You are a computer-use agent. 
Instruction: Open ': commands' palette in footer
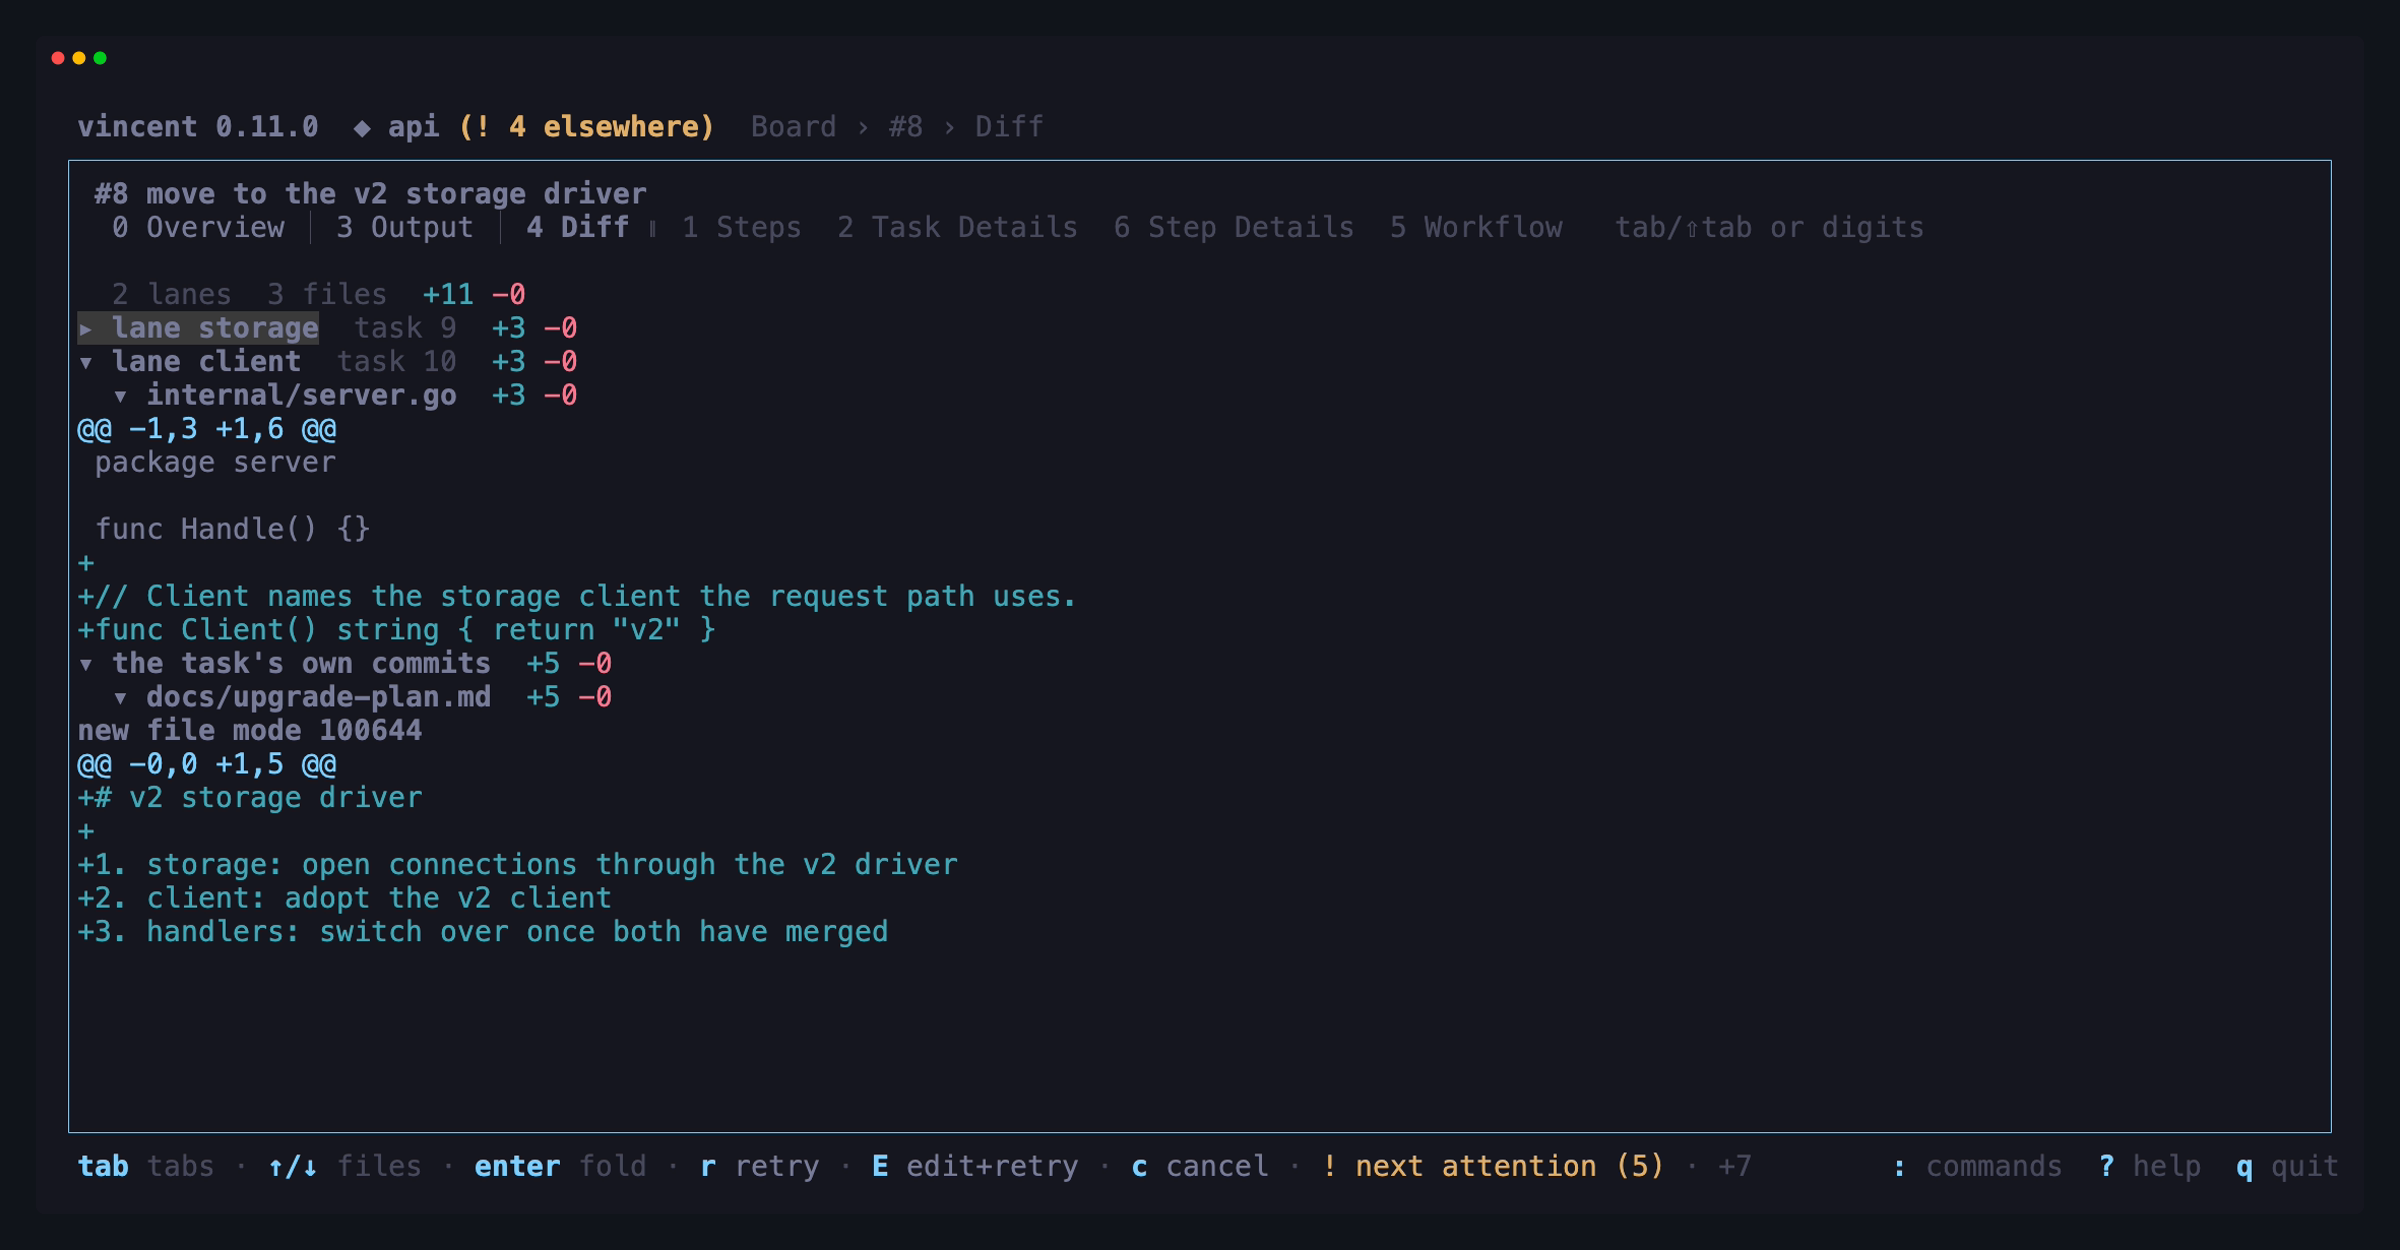coord(1977,1167)
